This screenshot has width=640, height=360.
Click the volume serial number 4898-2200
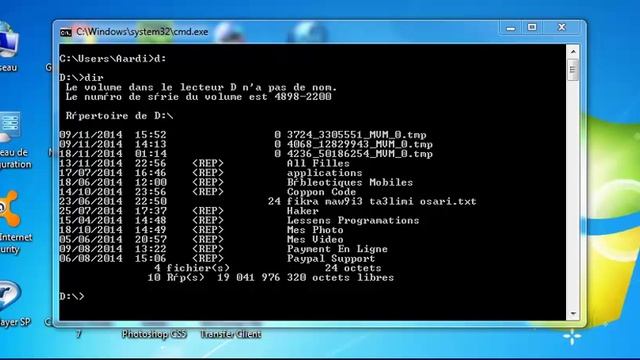303,97
